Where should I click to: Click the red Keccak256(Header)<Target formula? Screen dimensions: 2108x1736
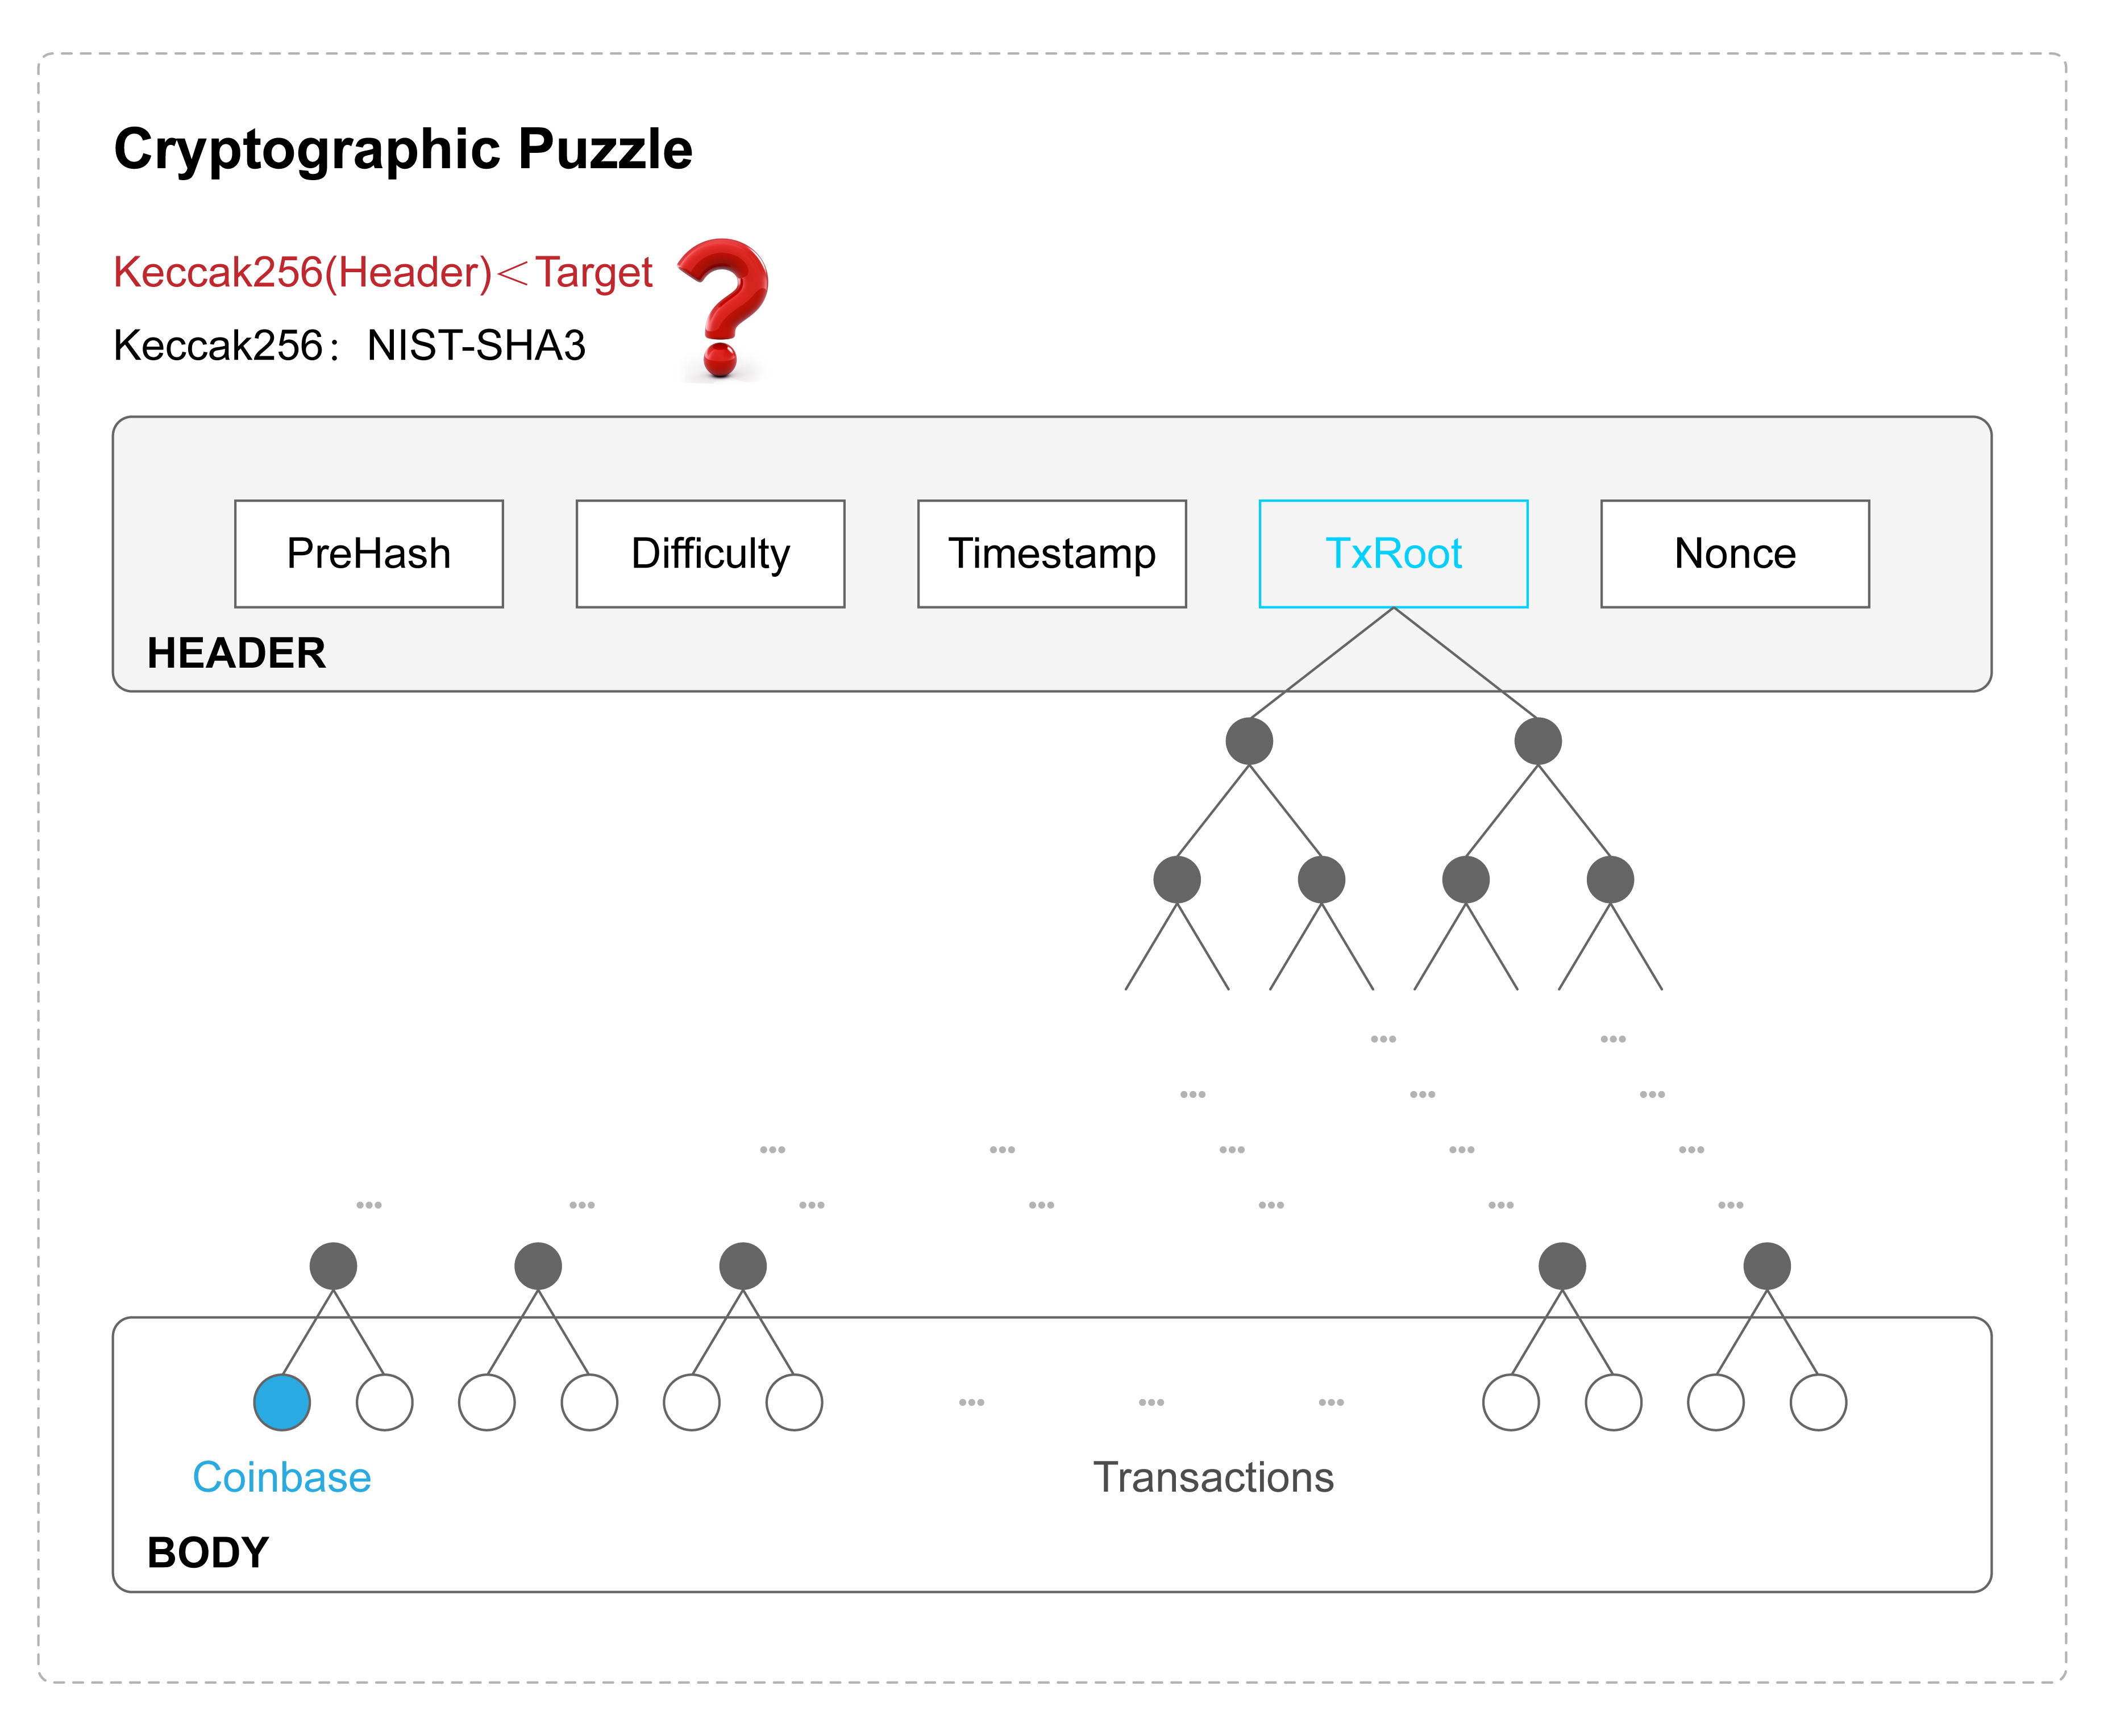[x=383, y=272]
